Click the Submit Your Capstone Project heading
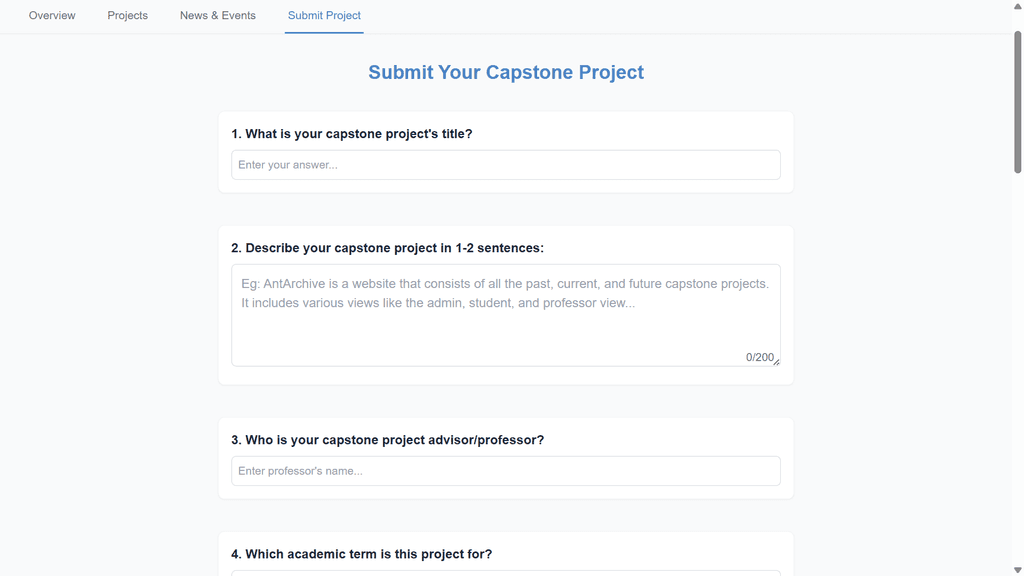 click(x=506, y=72)
